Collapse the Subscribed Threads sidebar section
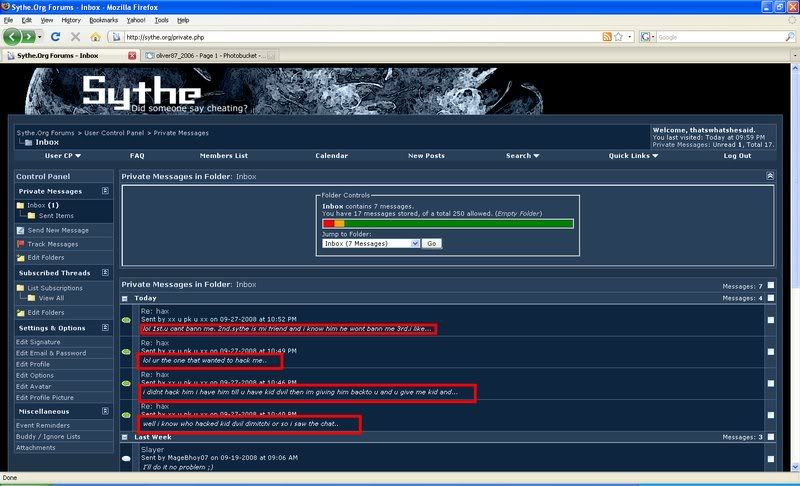The image size is (800, 486). (x=105, y=272)
